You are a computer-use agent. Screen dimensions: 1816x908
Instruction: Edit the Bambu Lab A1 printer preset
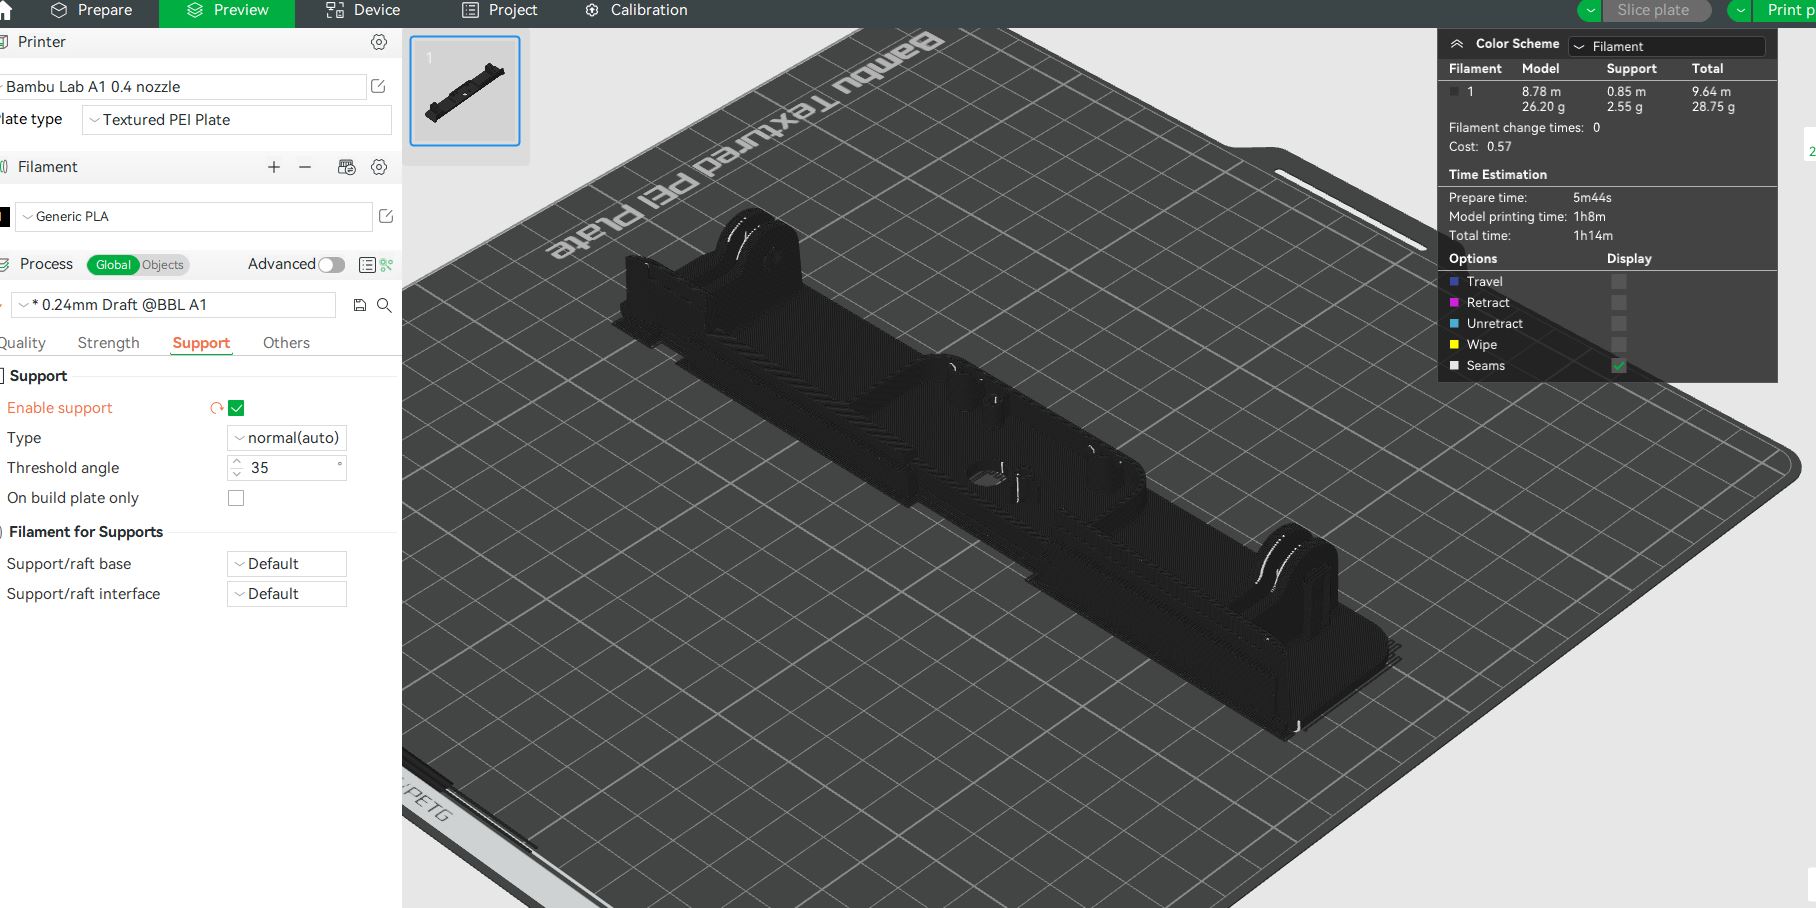pyautogui.click(x=378, y=87)
